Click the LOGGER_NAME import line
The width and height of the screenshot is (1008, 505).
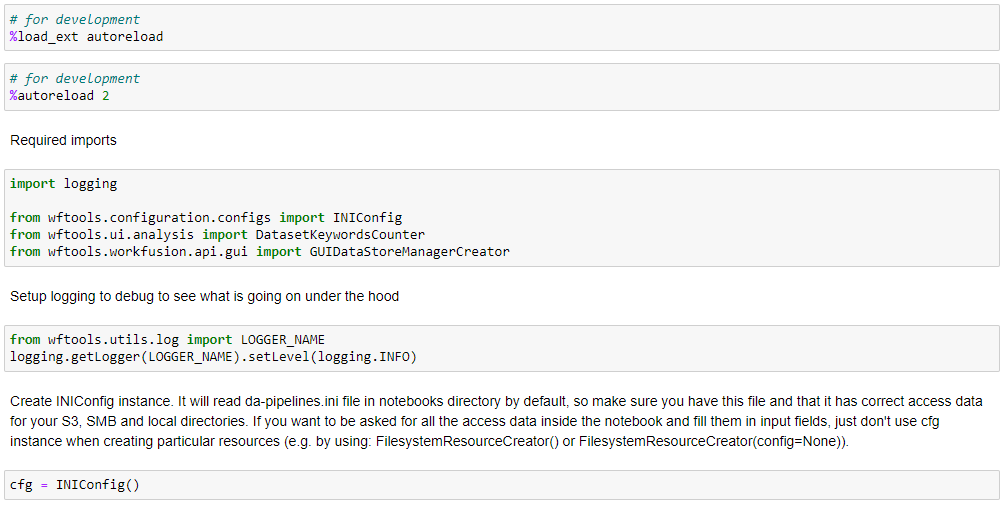[167, 339]
